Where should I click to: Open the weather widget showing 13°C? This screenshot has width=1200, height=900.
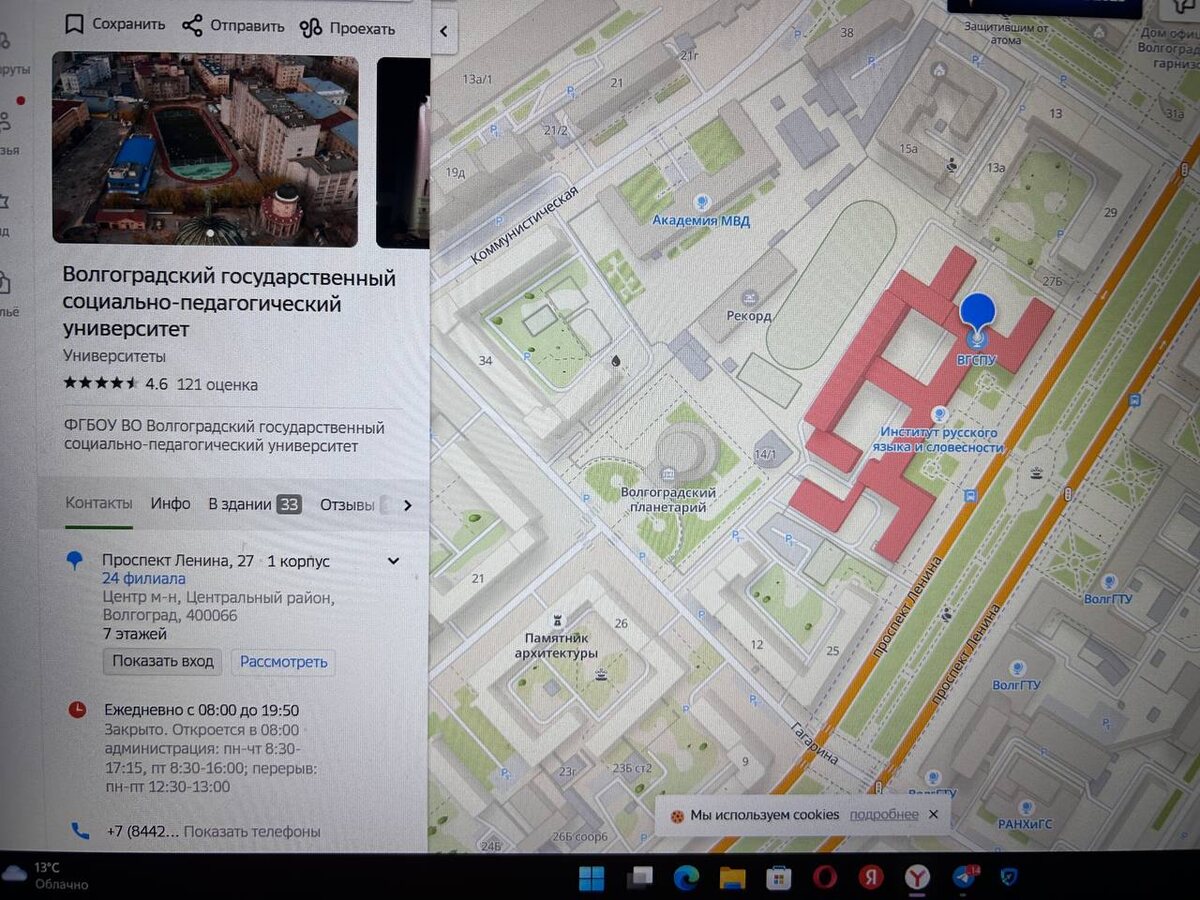click(x=46, y=876)
